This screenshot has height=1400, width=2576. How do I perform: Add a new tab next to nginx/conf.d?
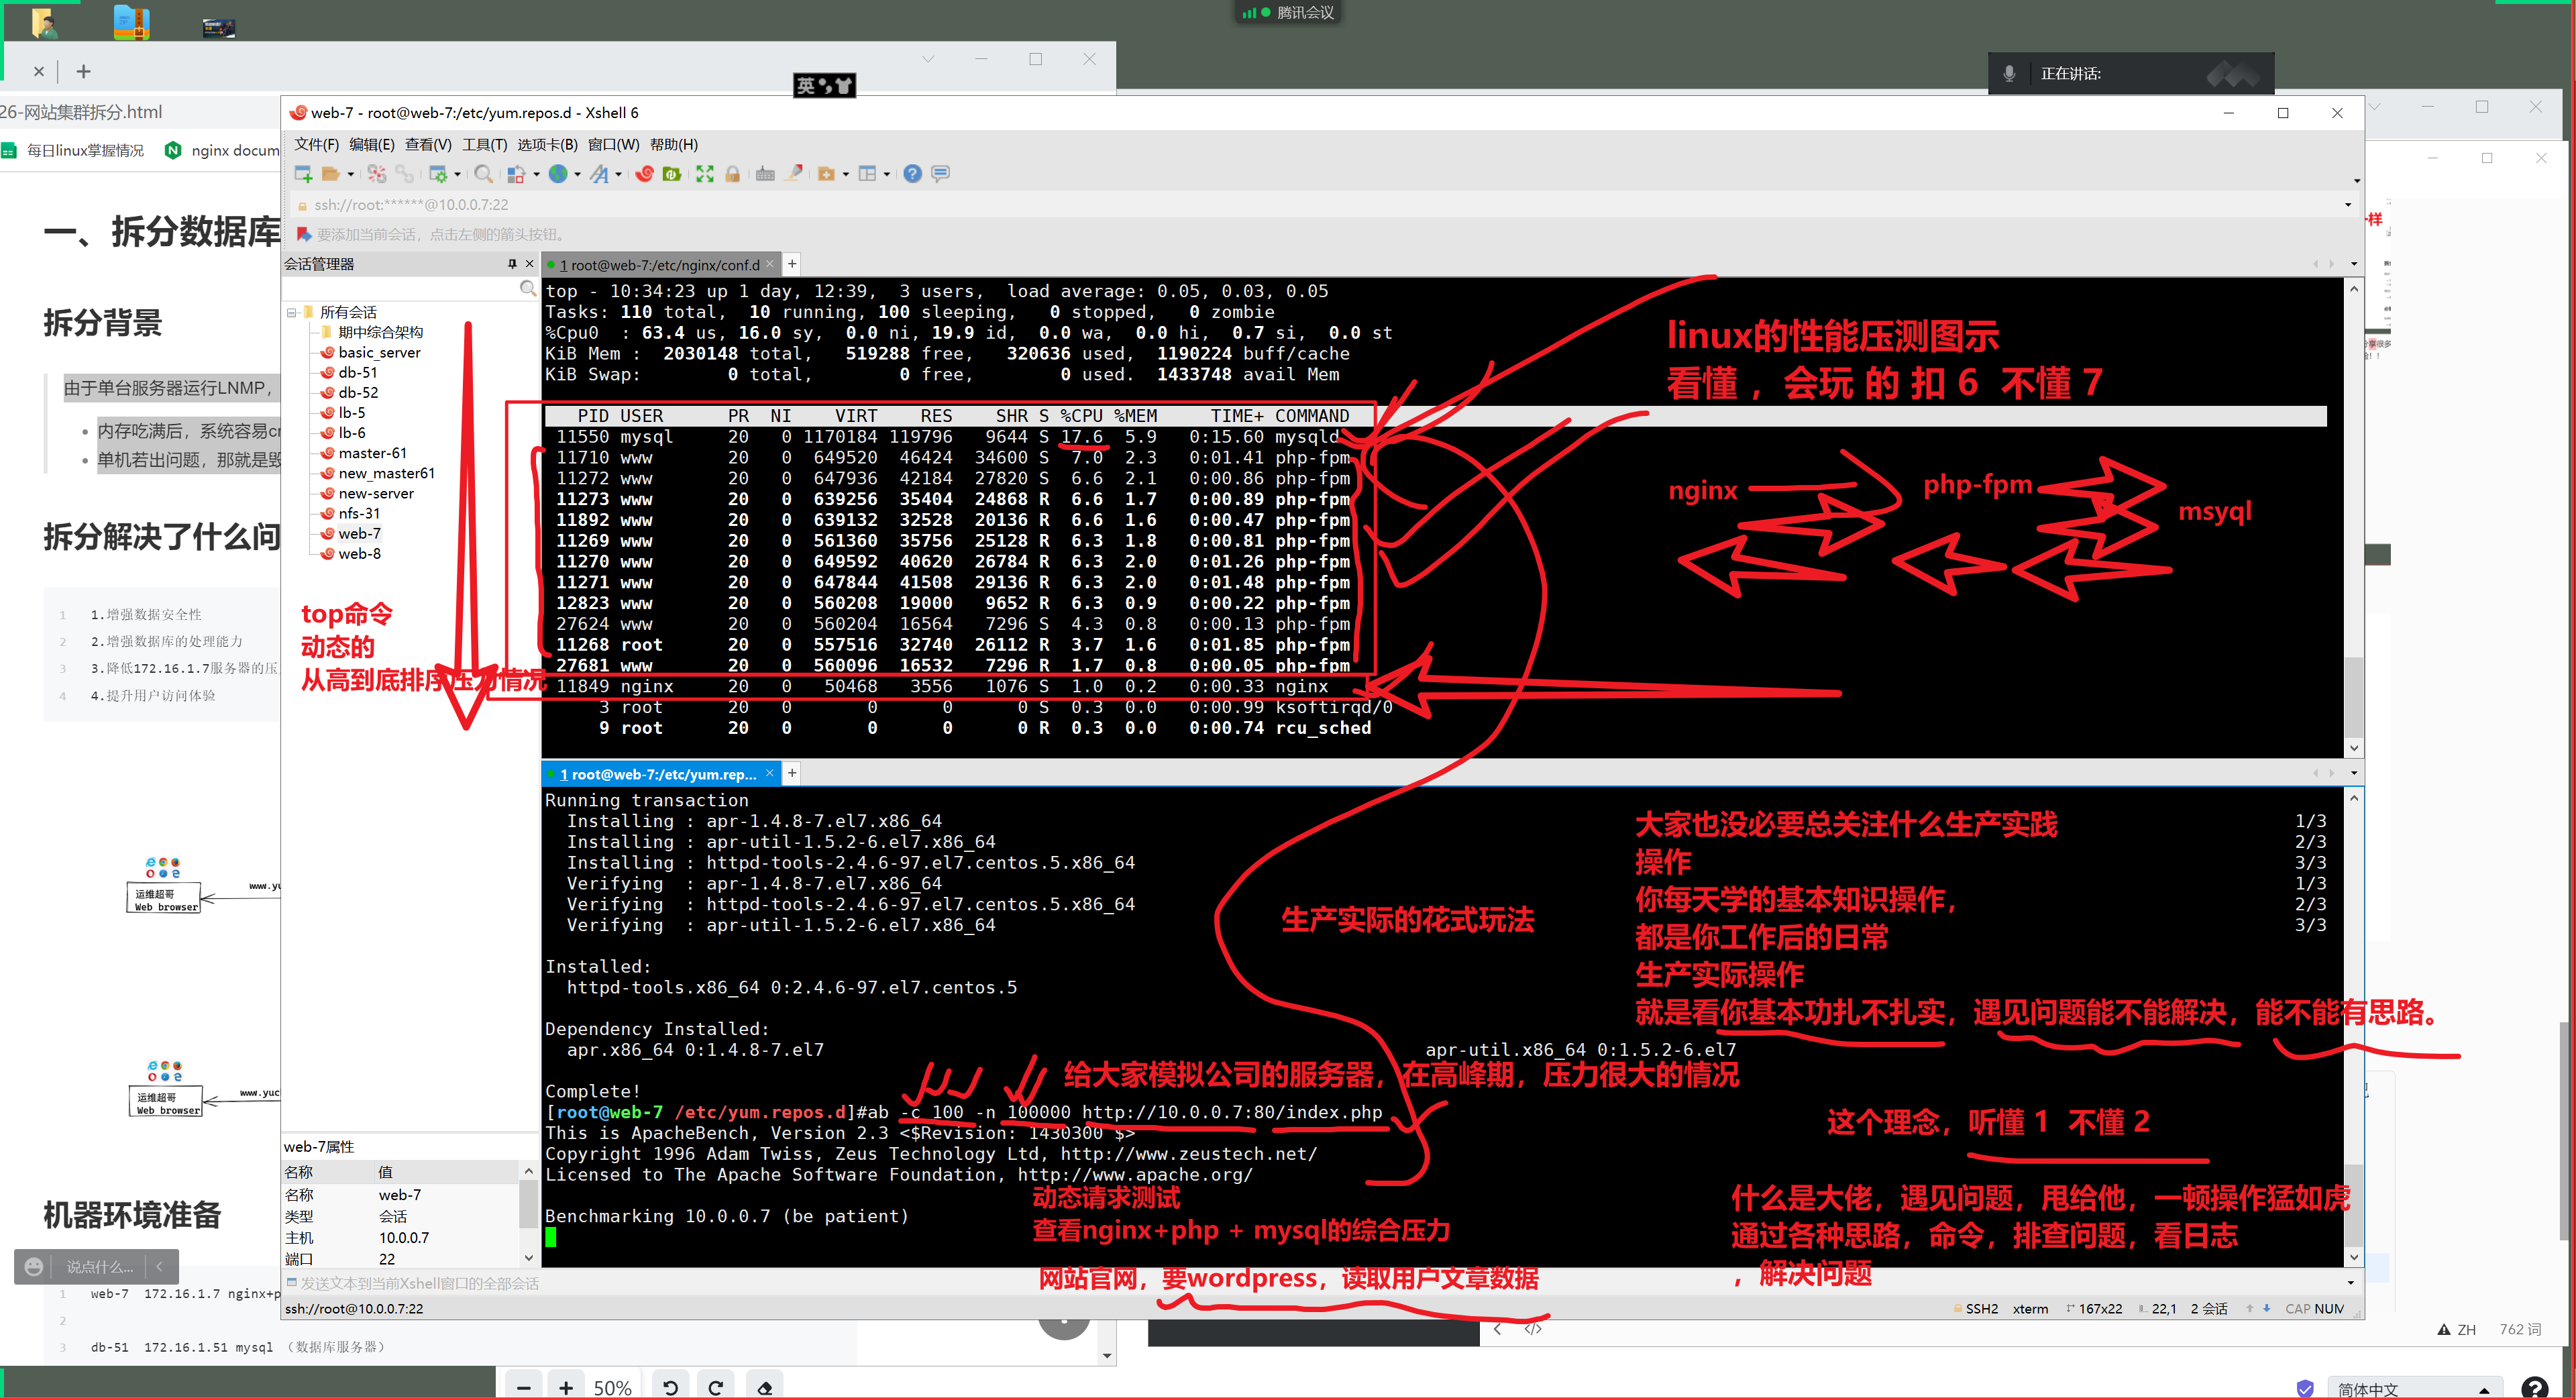pyautogui.click(x=792, y=264)
